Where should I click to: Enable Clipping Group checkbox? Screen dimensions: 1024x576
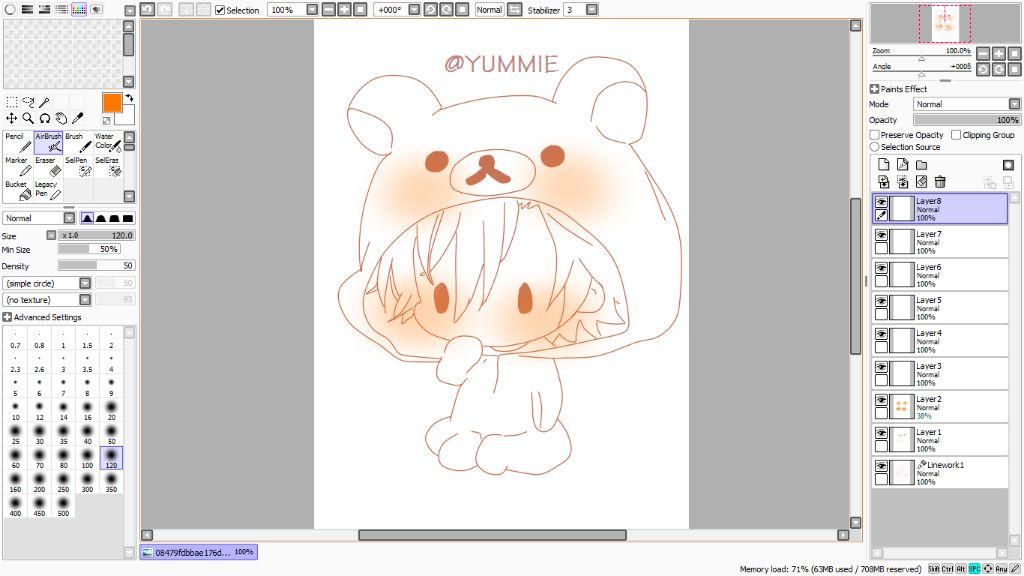[x=956, y=135]
